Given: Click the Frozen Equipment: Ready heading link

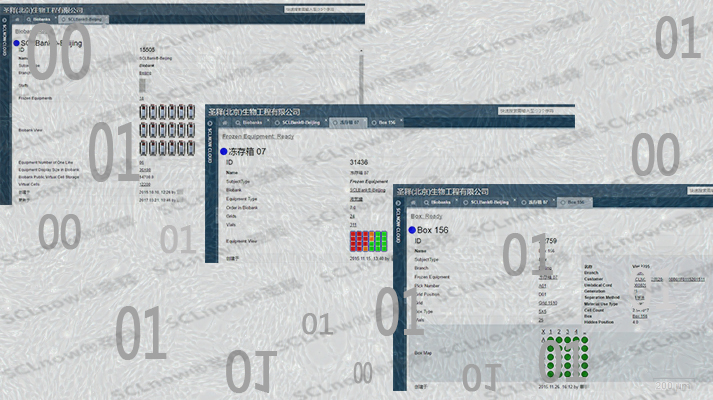Looking at the screenshot, I should [258, 136].
